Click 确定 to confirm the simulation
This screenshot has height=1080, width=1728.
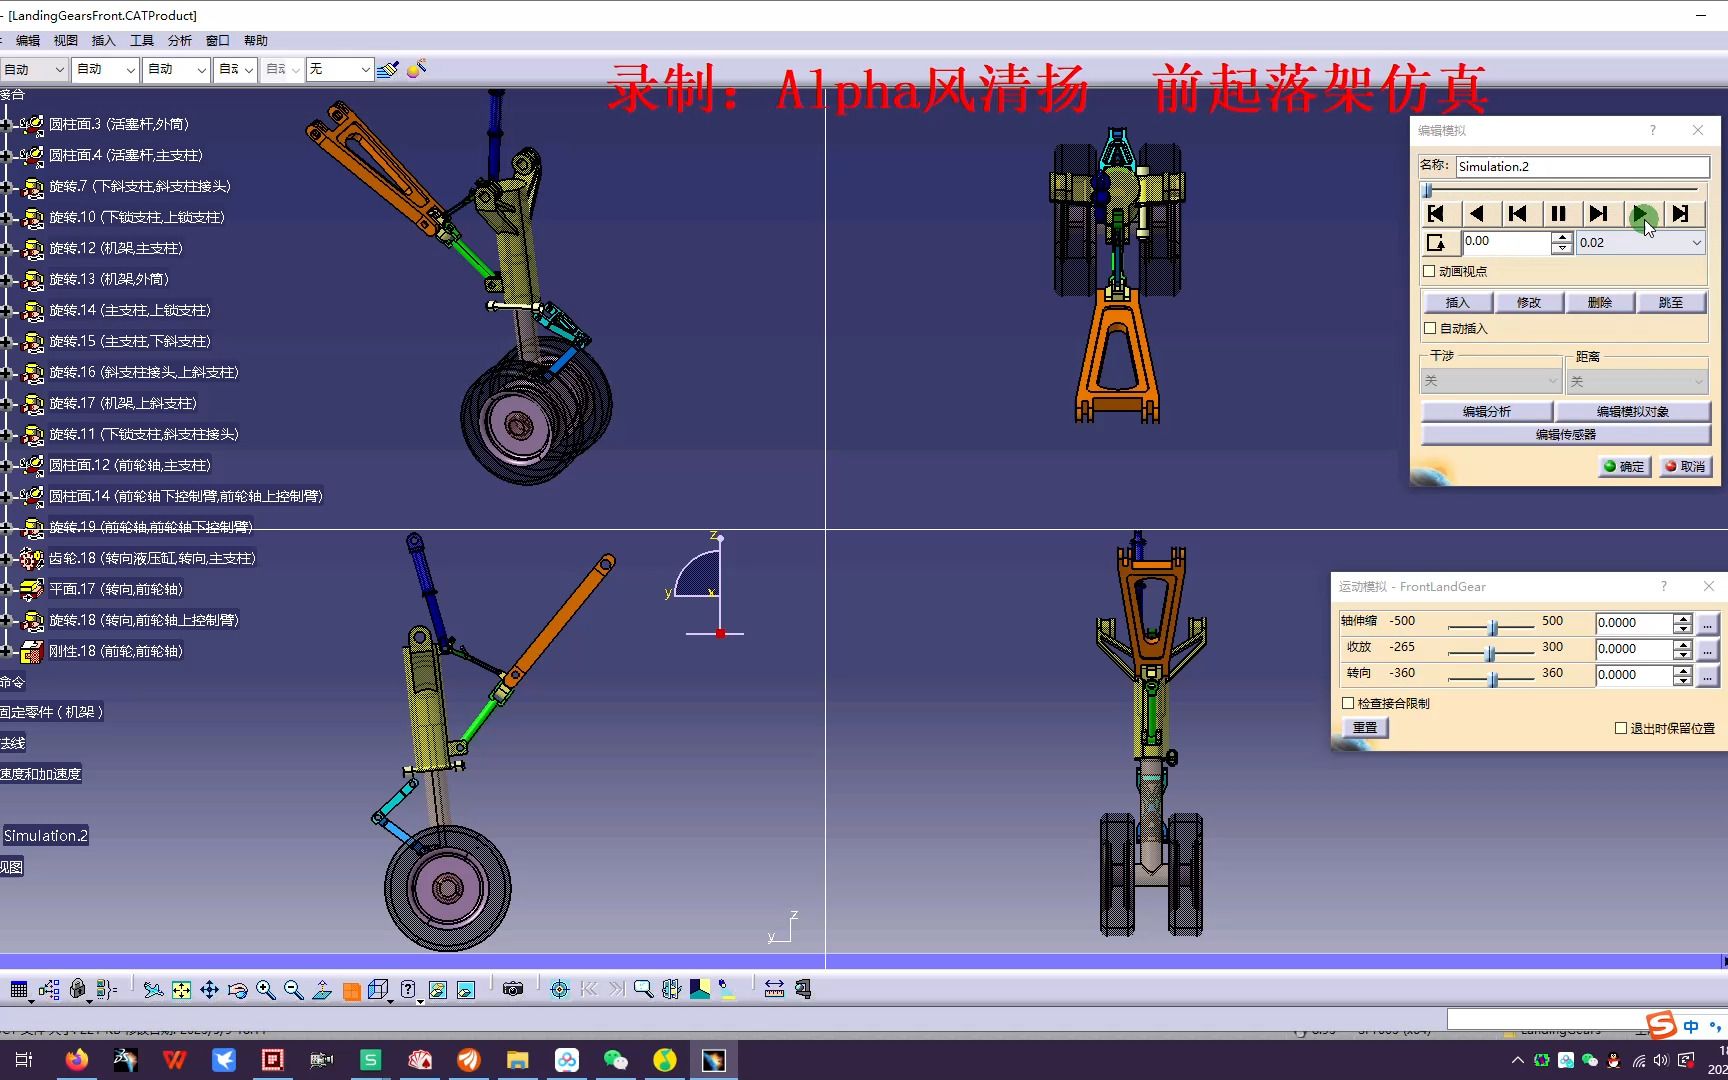[x=1624, y=467]
